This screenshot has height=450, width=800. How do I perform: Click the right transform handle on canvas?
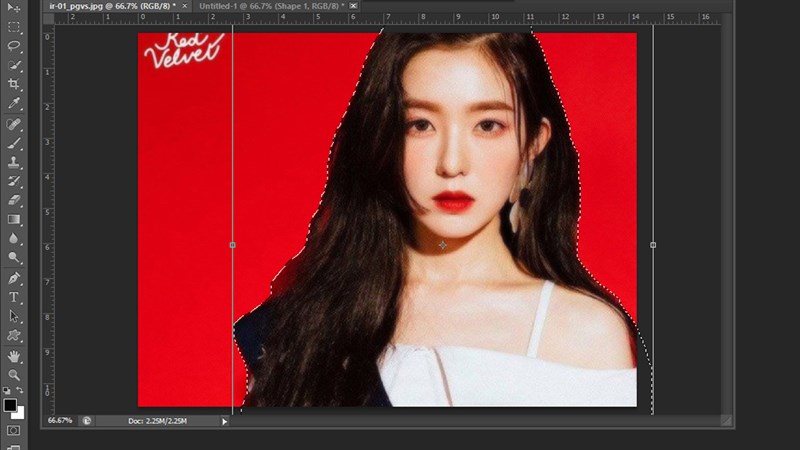coord(653,245)
